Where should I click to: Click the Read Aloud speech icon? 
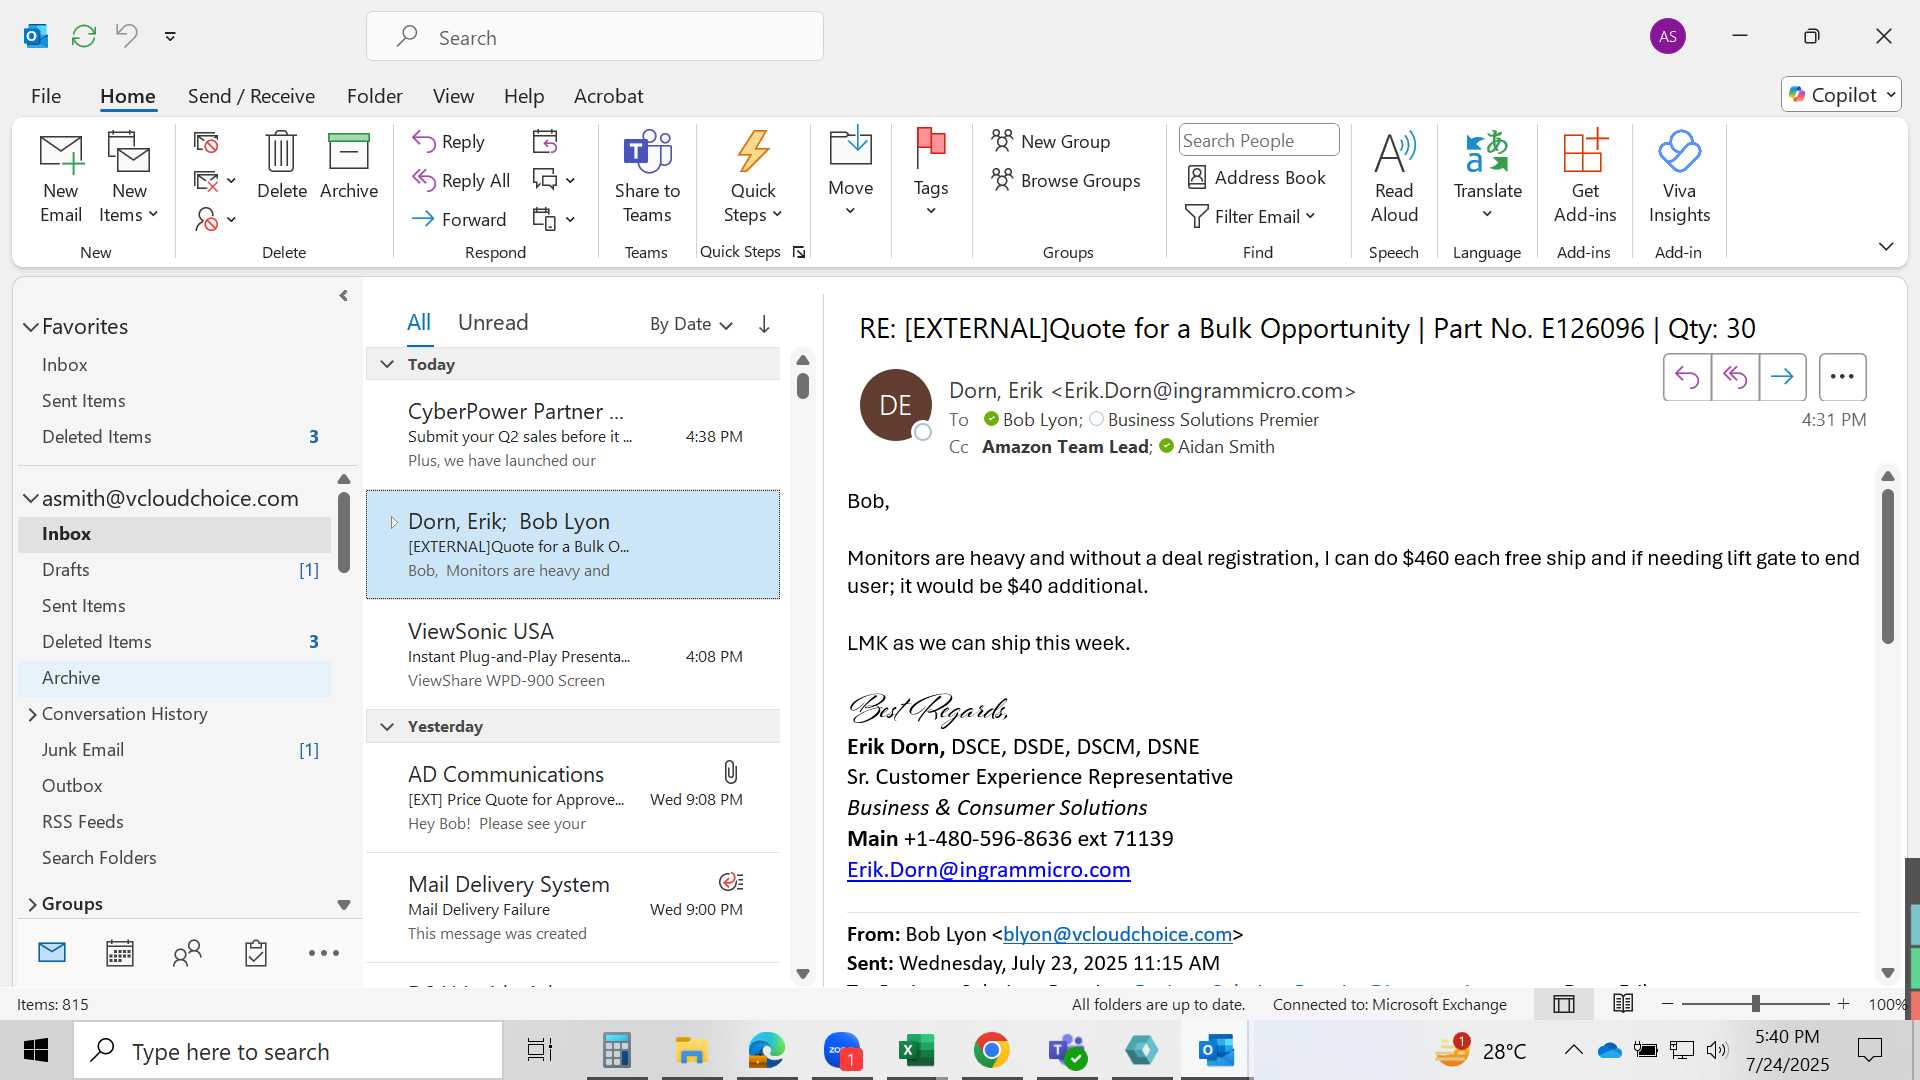(1394, 152)
